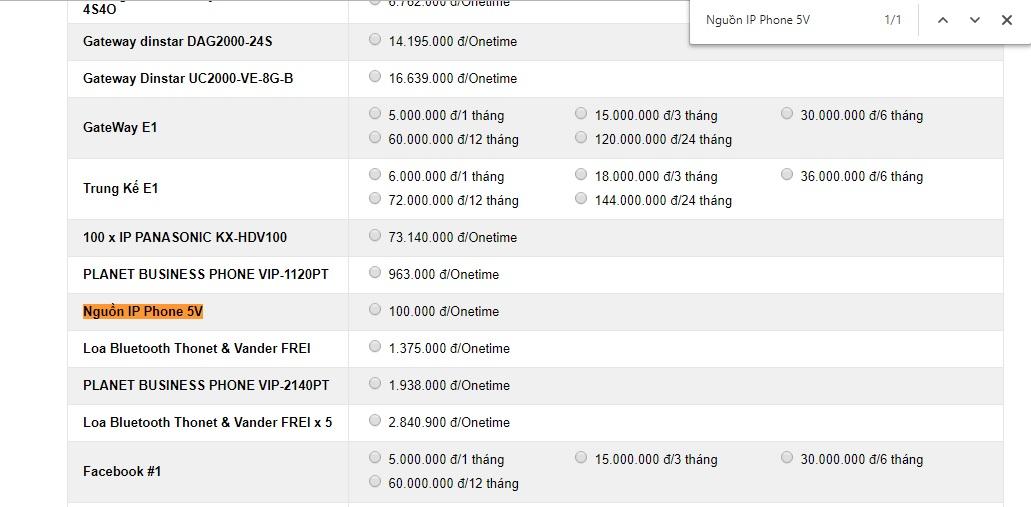Select Trung Kế E1 6.000.000 đ/1 tháng
Image resolution: width=1031 pixels, height=507 pixels.
click(x=375, y=174)
